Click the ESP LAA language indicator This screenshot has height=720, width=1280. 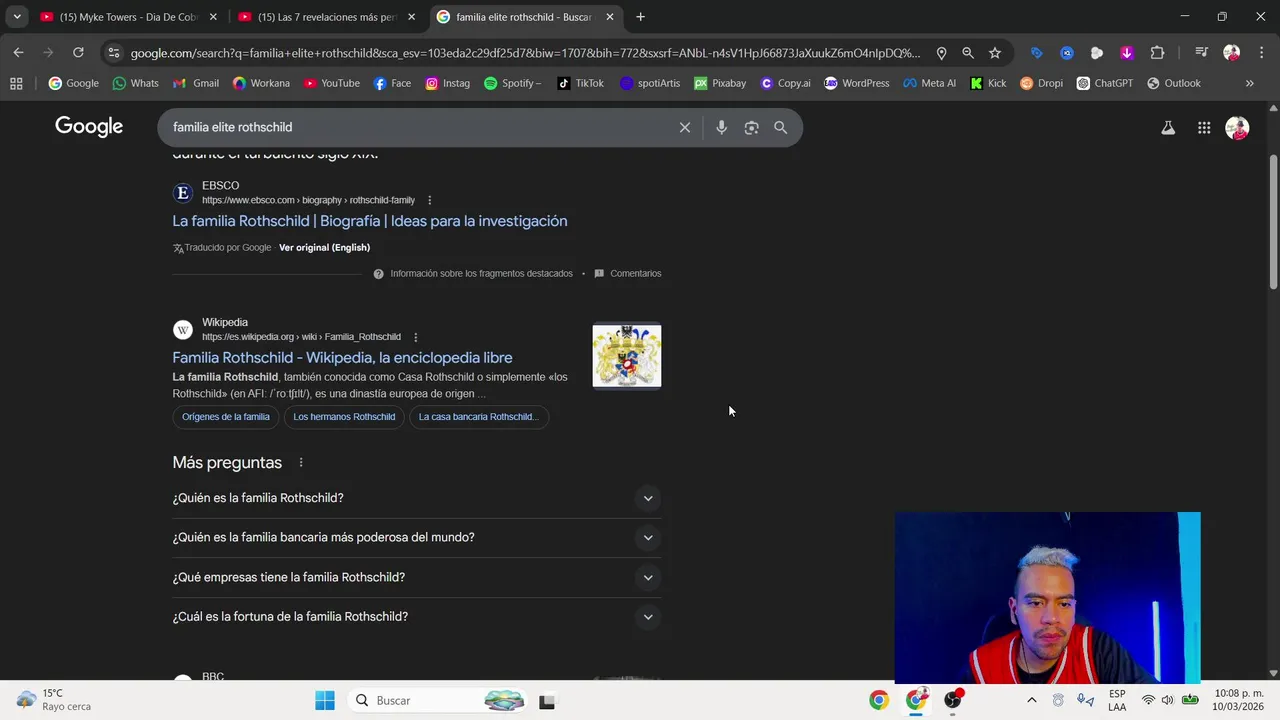[1117, 700]
